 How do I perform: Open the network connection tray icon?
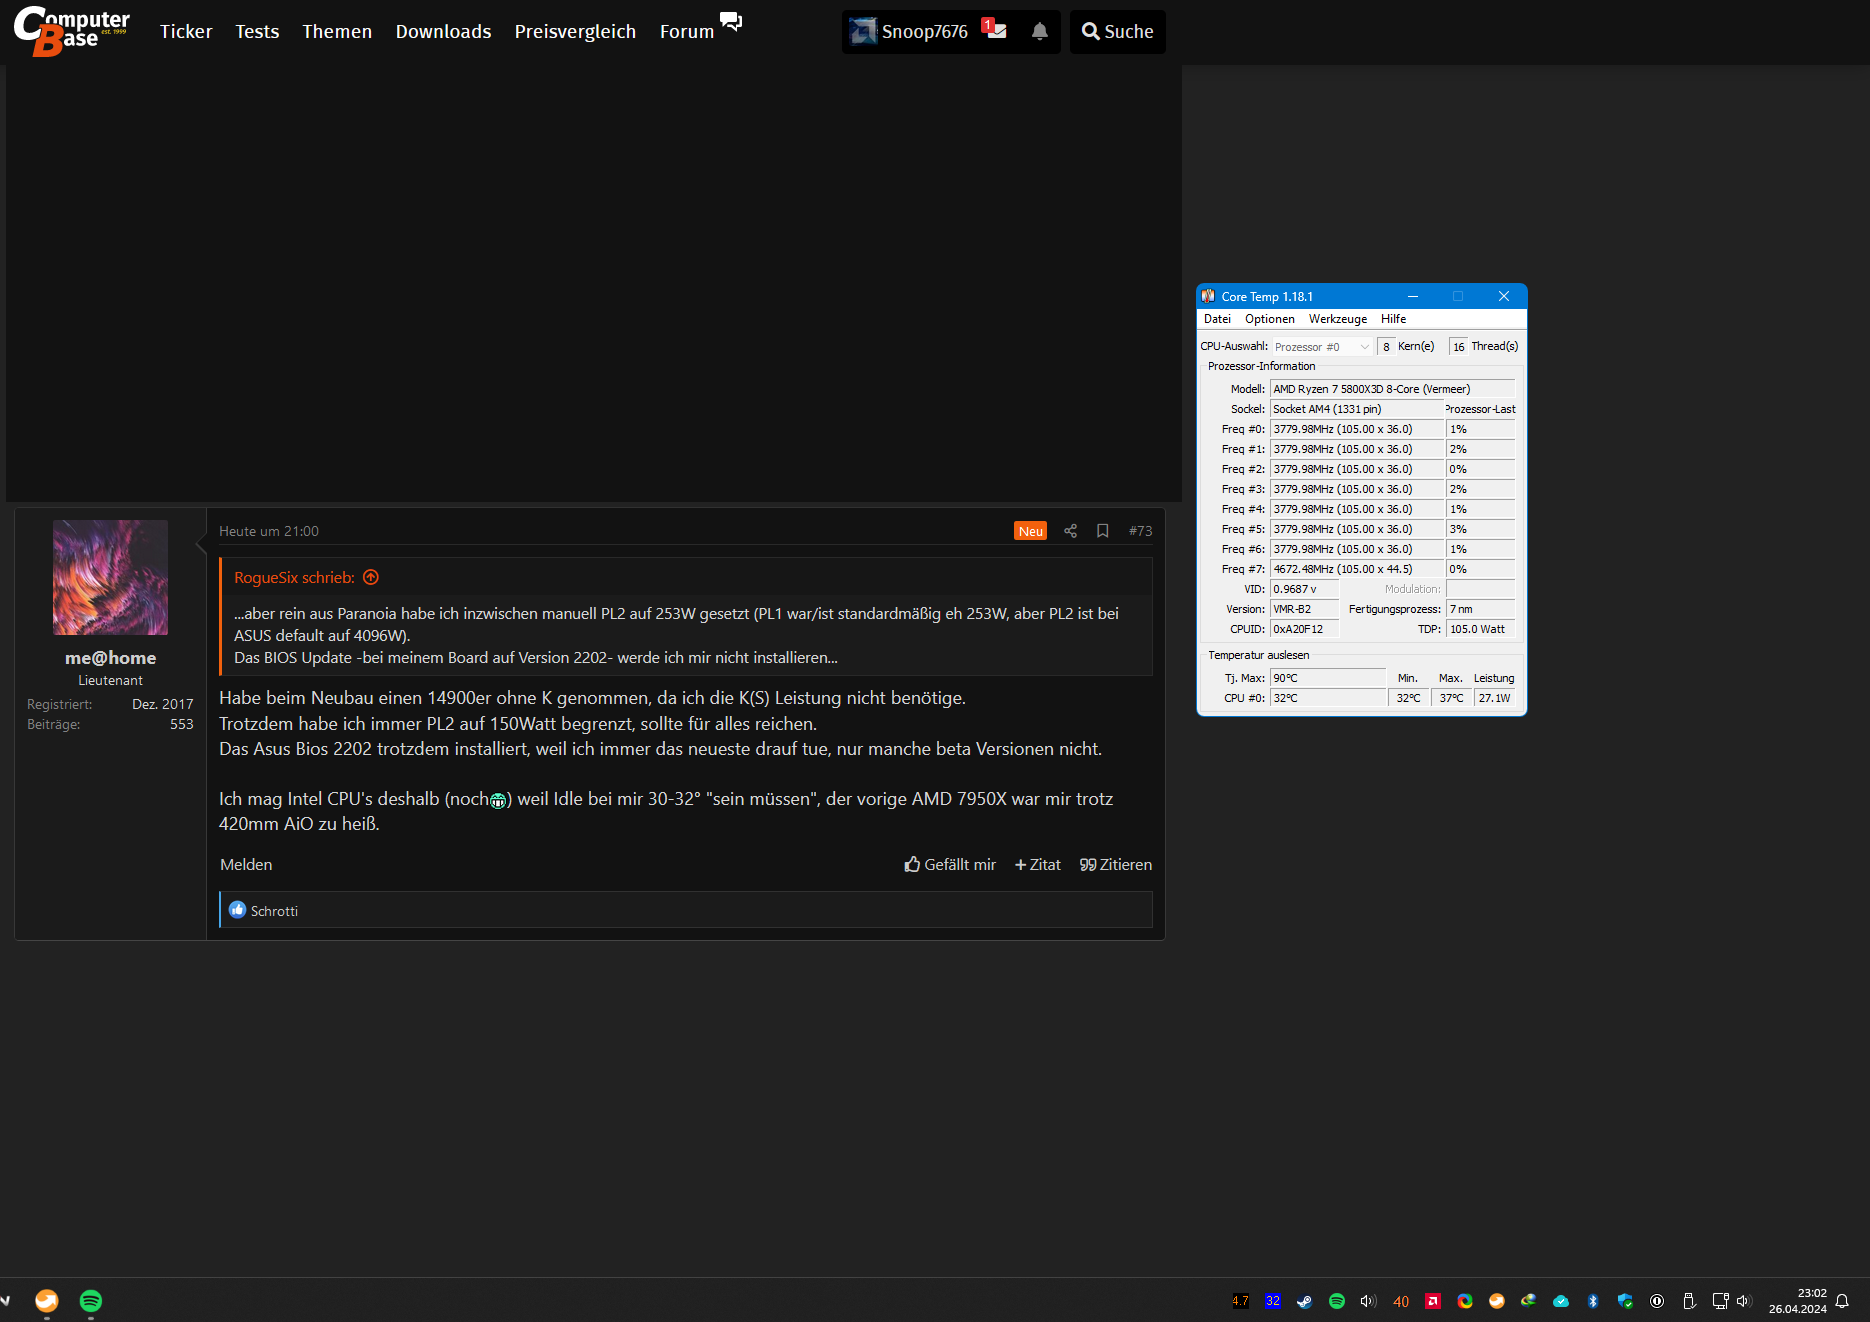[x=1720, y=1301]
